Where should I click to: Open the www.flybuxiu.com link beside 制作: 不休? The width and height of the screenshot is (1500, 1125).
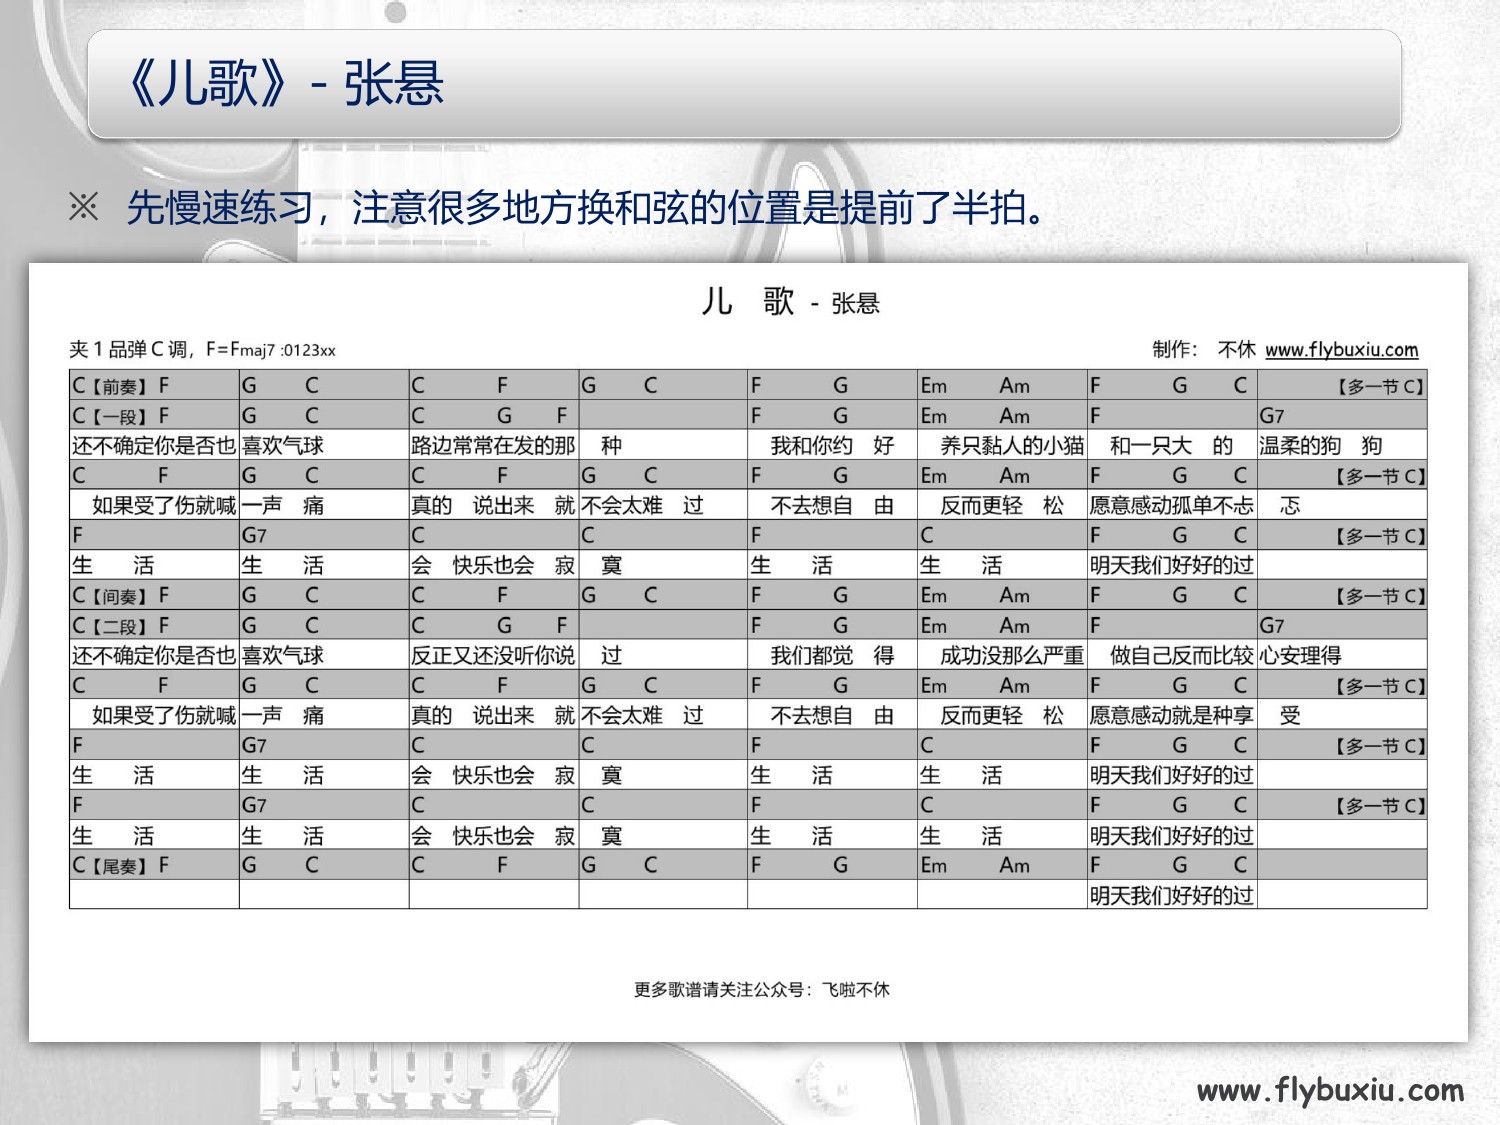[x=1341, y=349]
